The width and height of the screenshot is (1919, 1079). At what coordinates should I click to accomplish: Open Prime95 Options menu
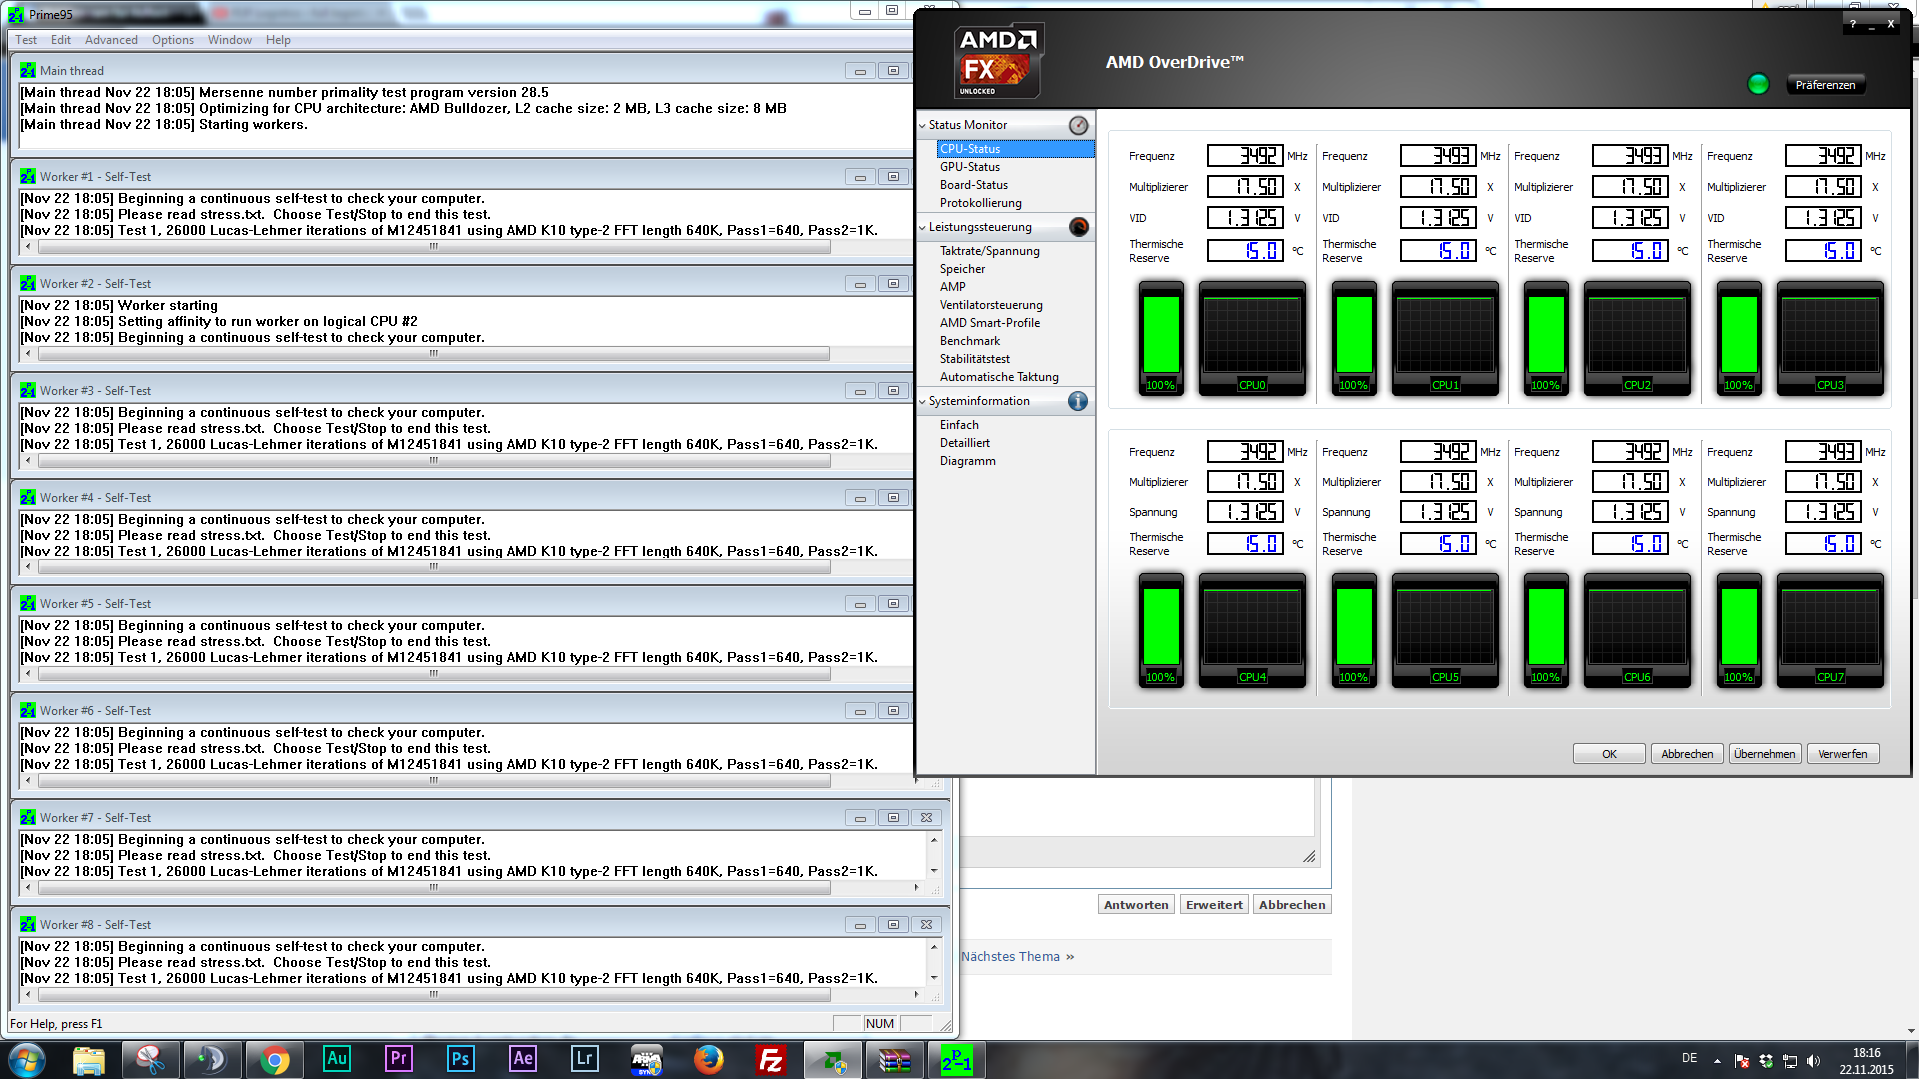[173, 40]
